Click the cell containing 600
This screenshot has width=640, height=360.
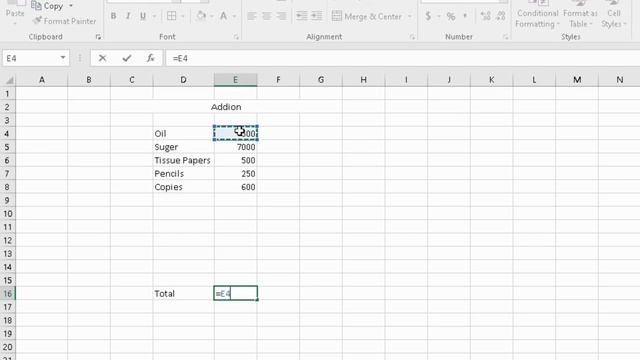236,187
